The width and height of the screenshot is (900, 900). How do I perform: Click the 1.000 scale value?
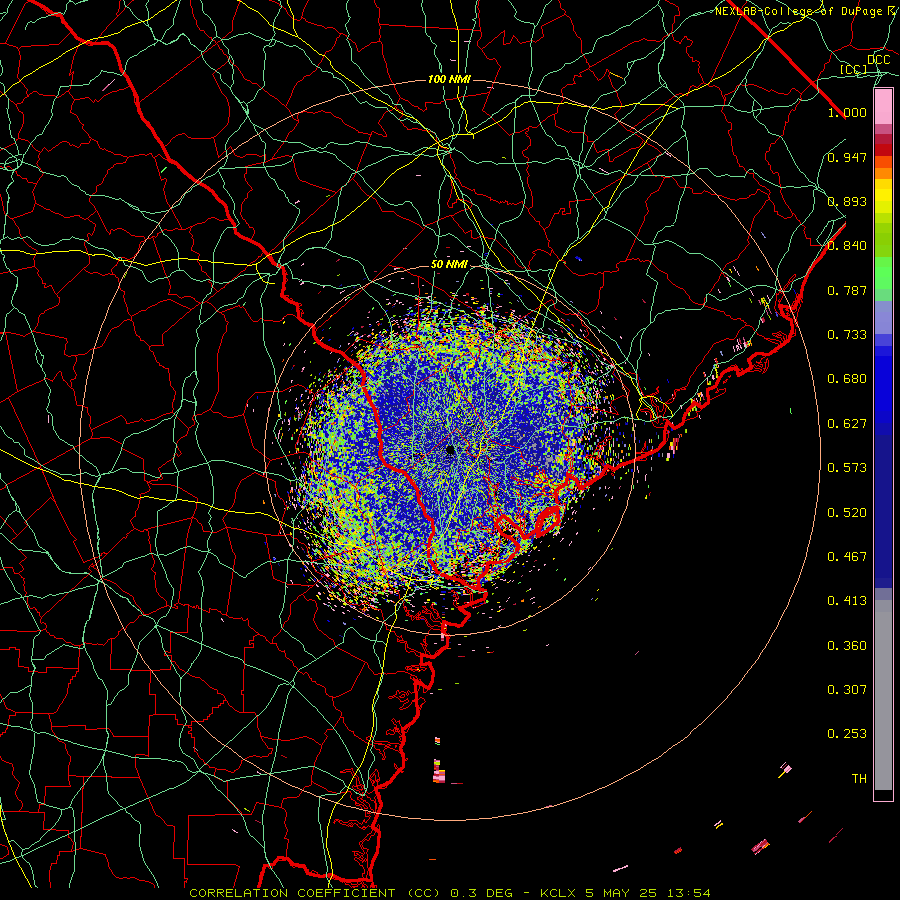click(x=847, y=112)
